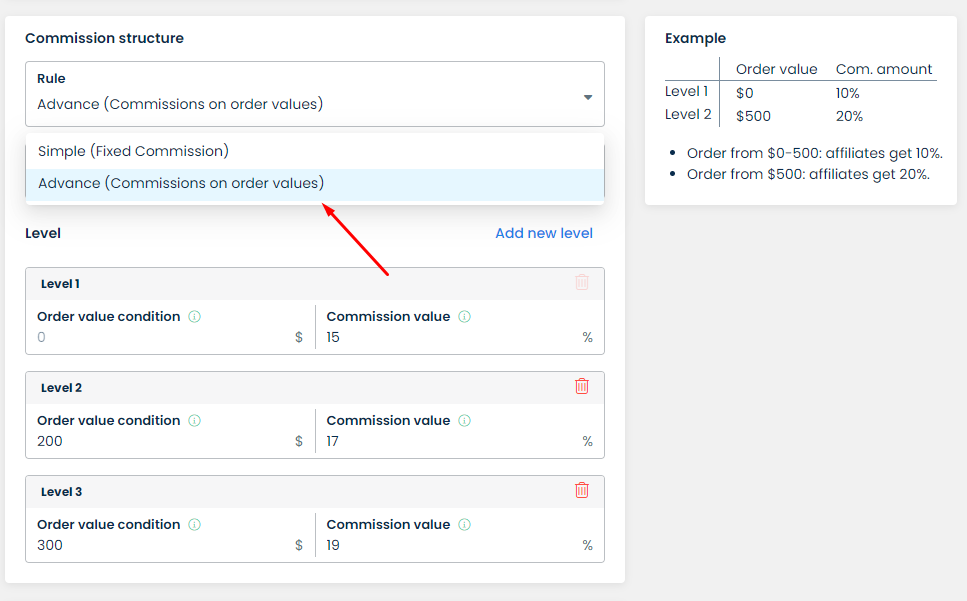Screen dimensions: 967x601
Task: Edit Level 3 commission value field
Action: [450, 546]
